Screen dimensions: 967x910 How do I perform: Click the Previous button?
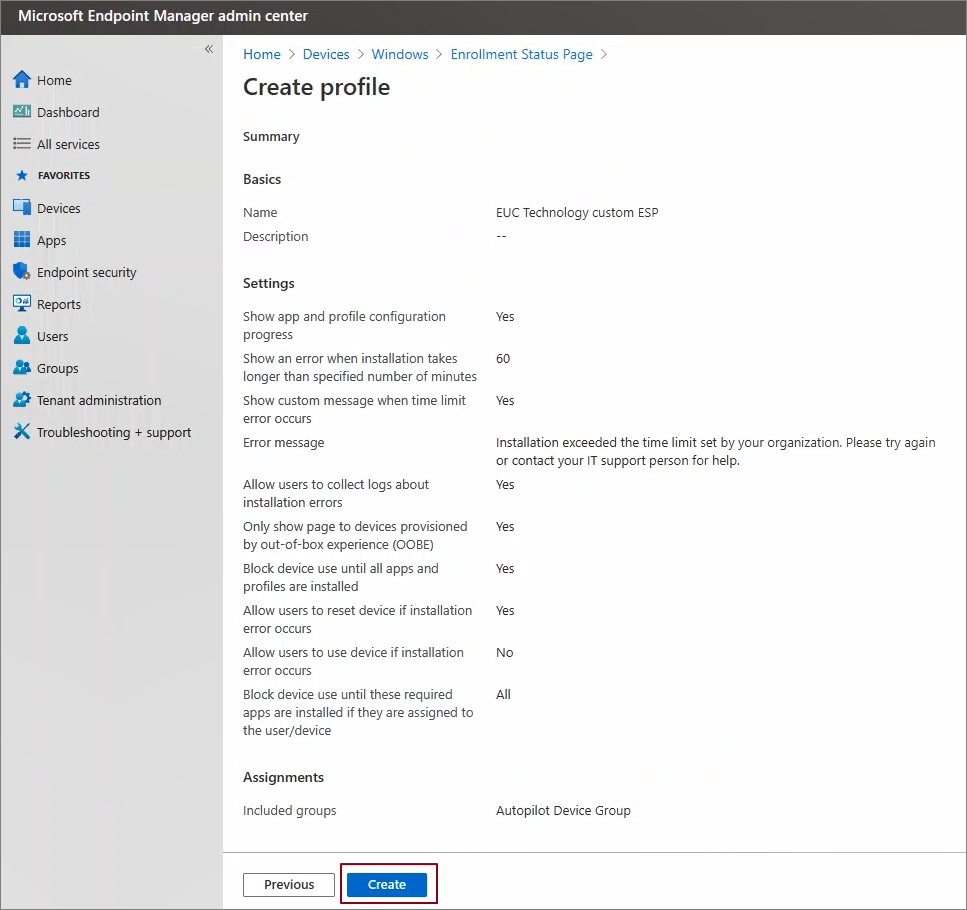pos(289,884)
